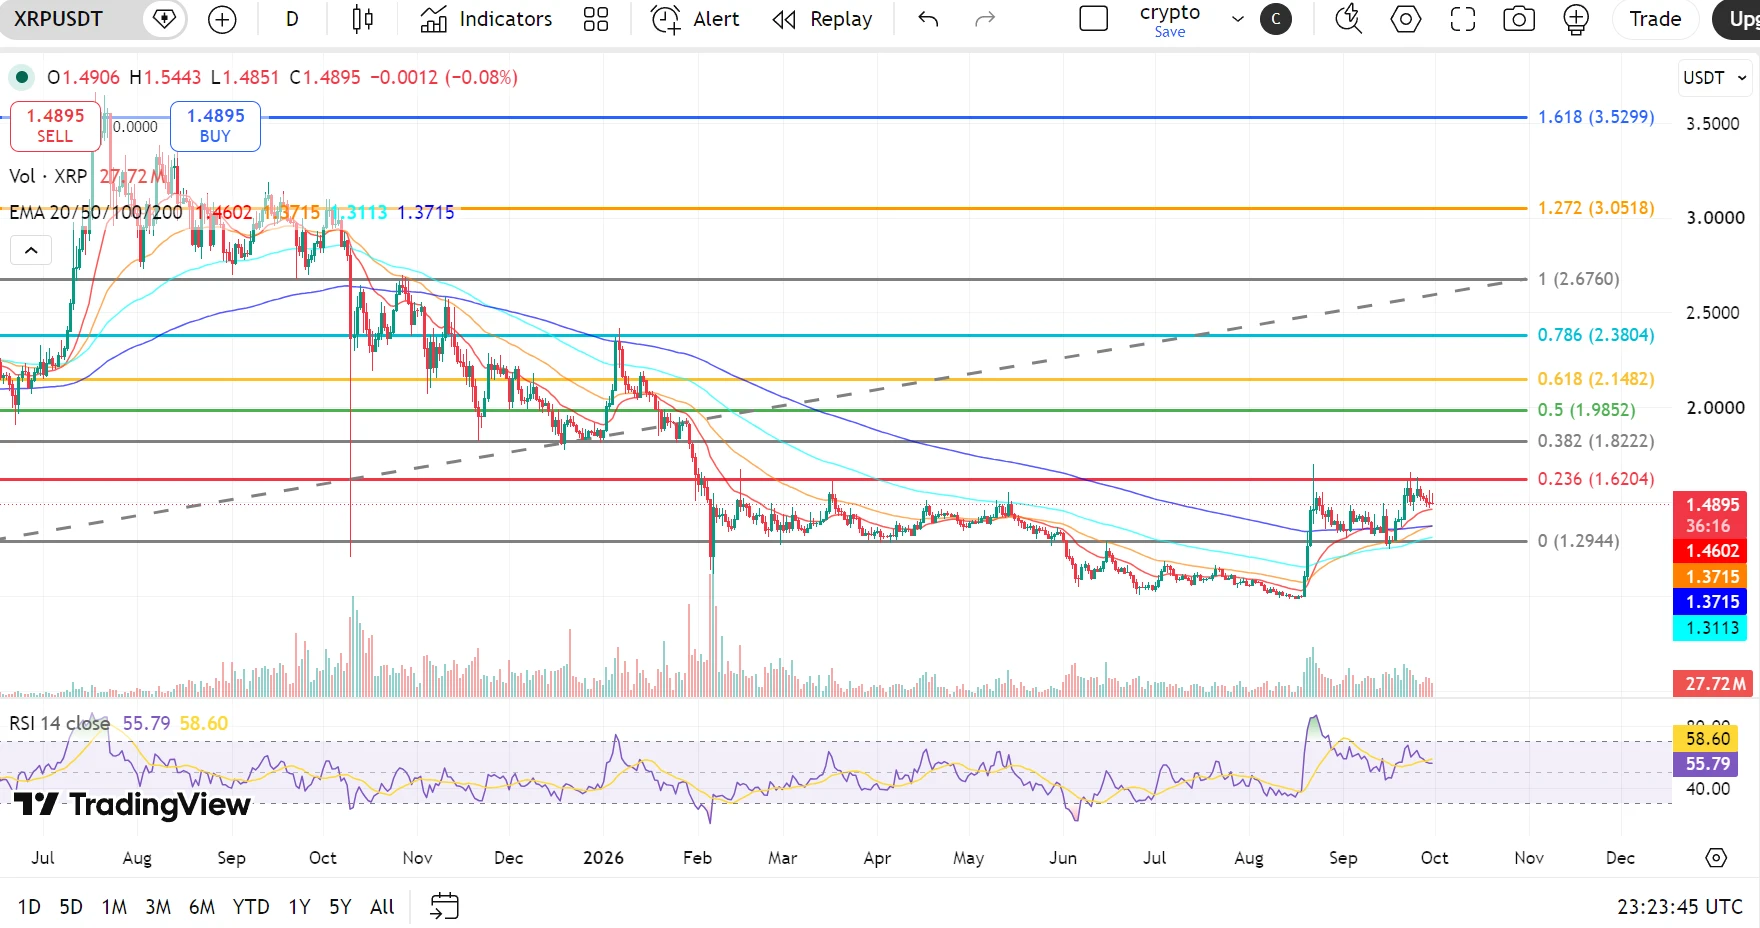This screenshot has height=928, width=1760.
Task: Click the 1.4895 SELL button
Action: click(x=55, y=126)
